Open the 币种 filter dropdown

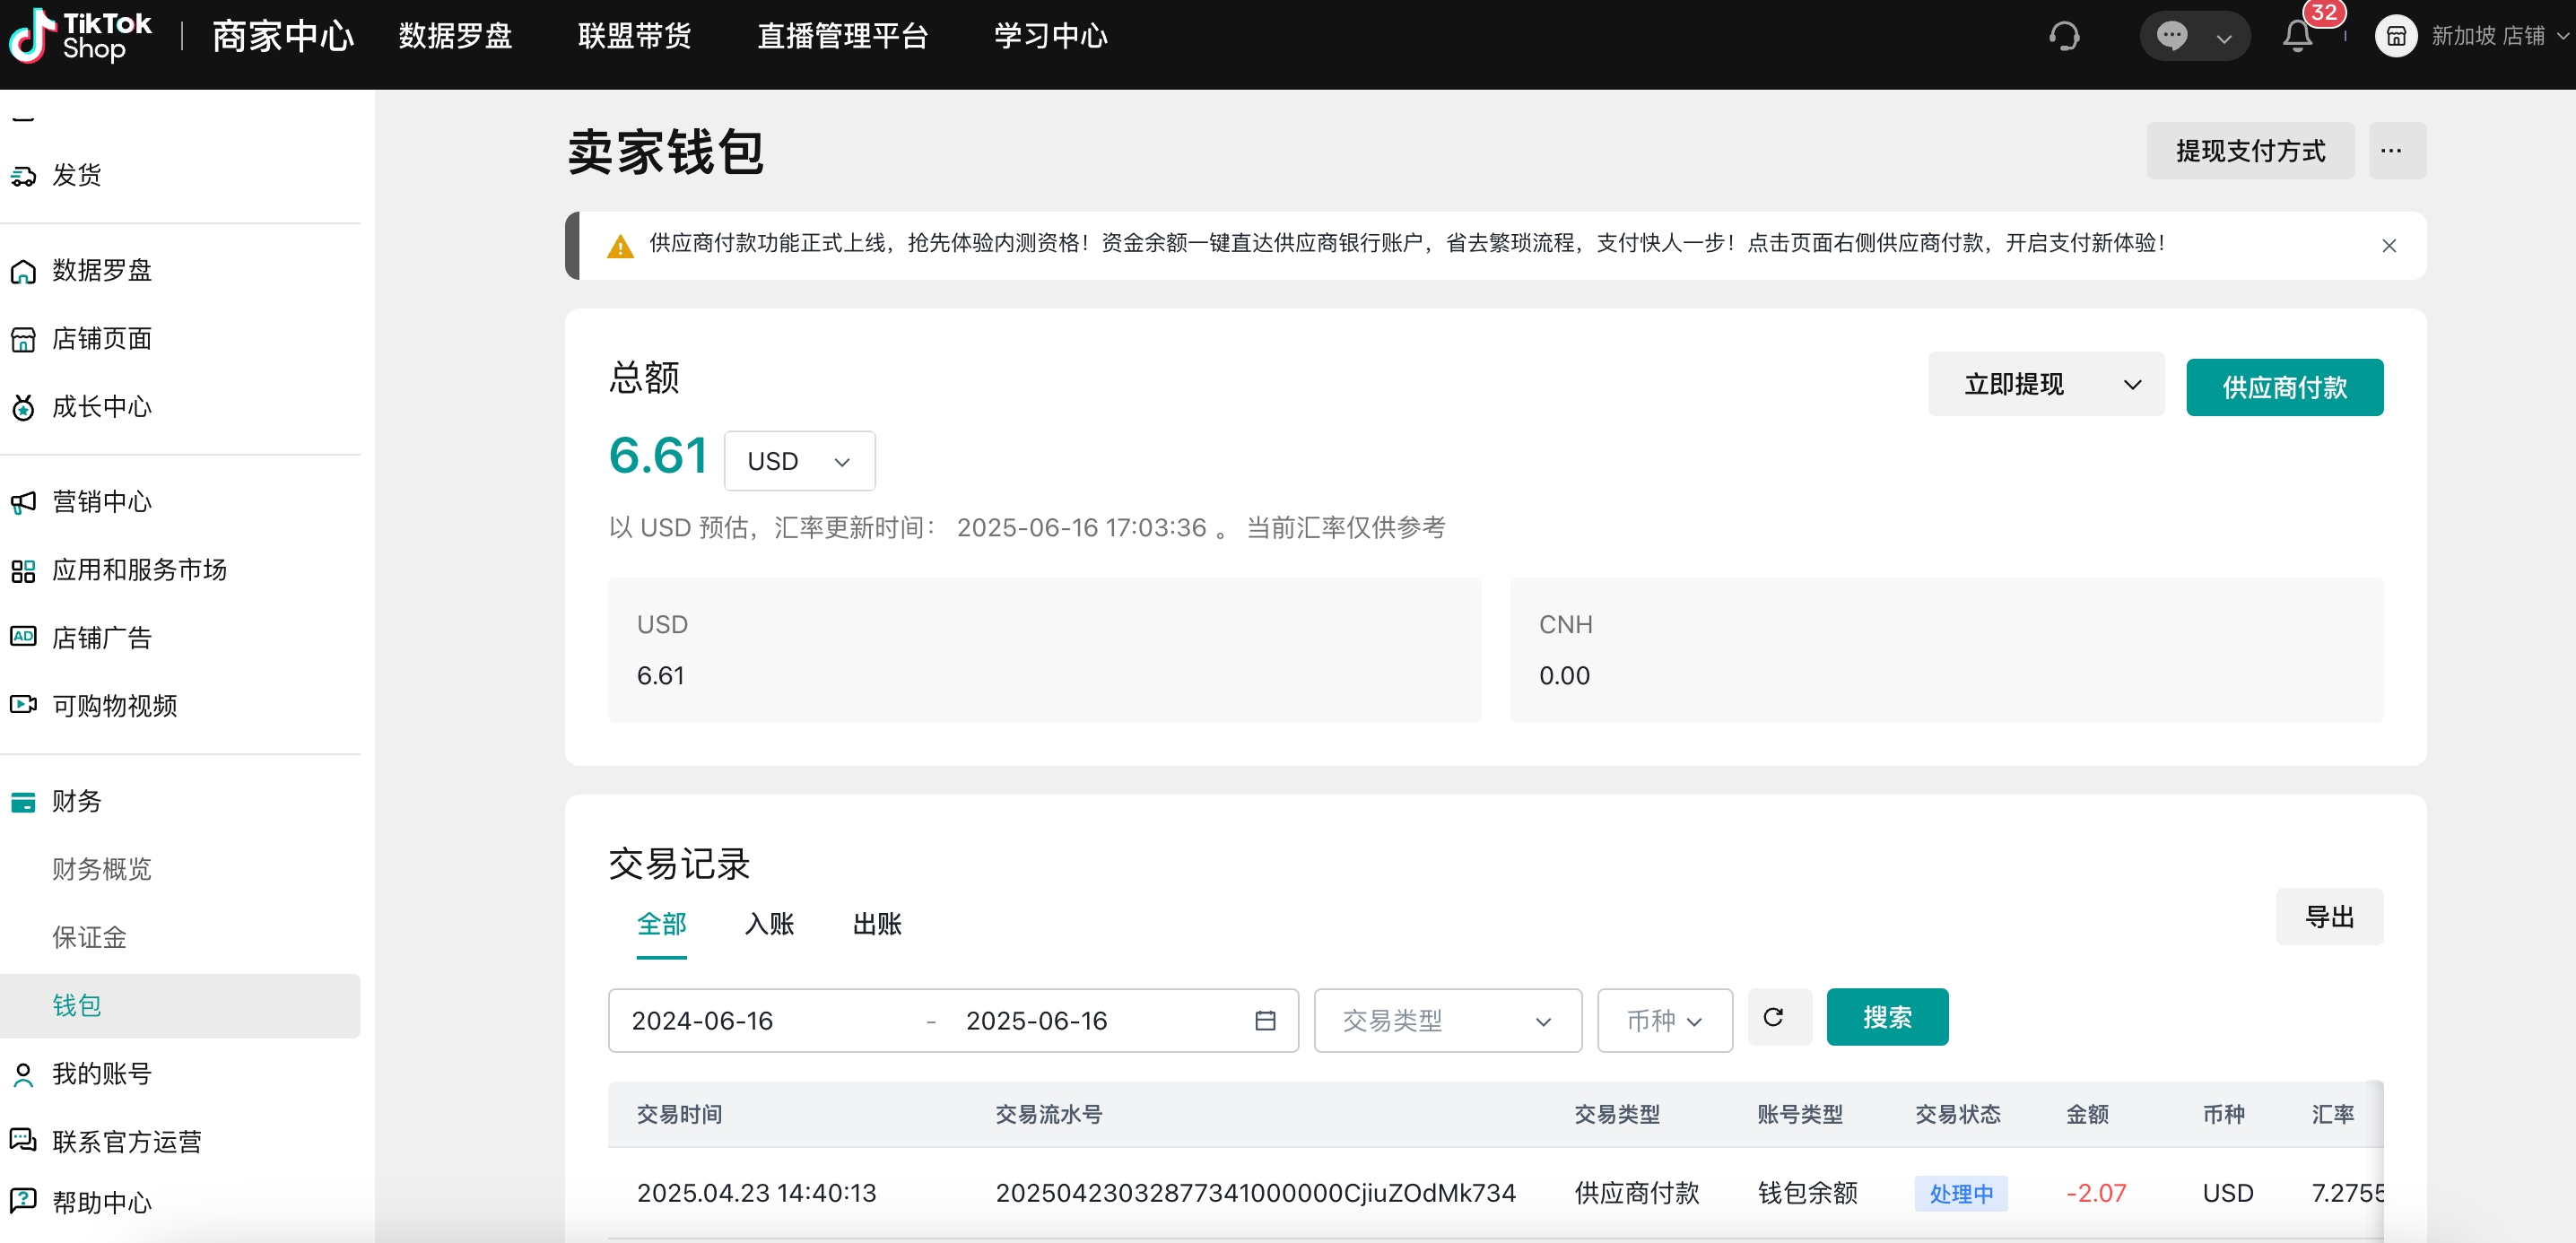click(1664, 1020)
